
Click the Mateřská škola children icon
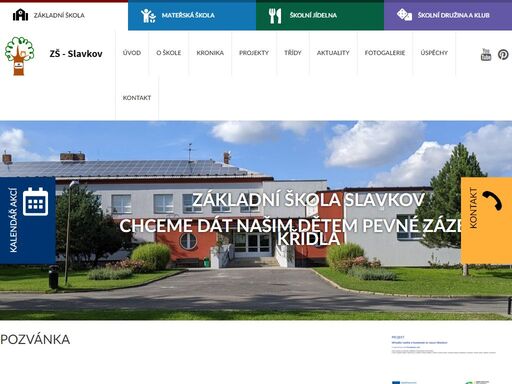click(148, 15)
